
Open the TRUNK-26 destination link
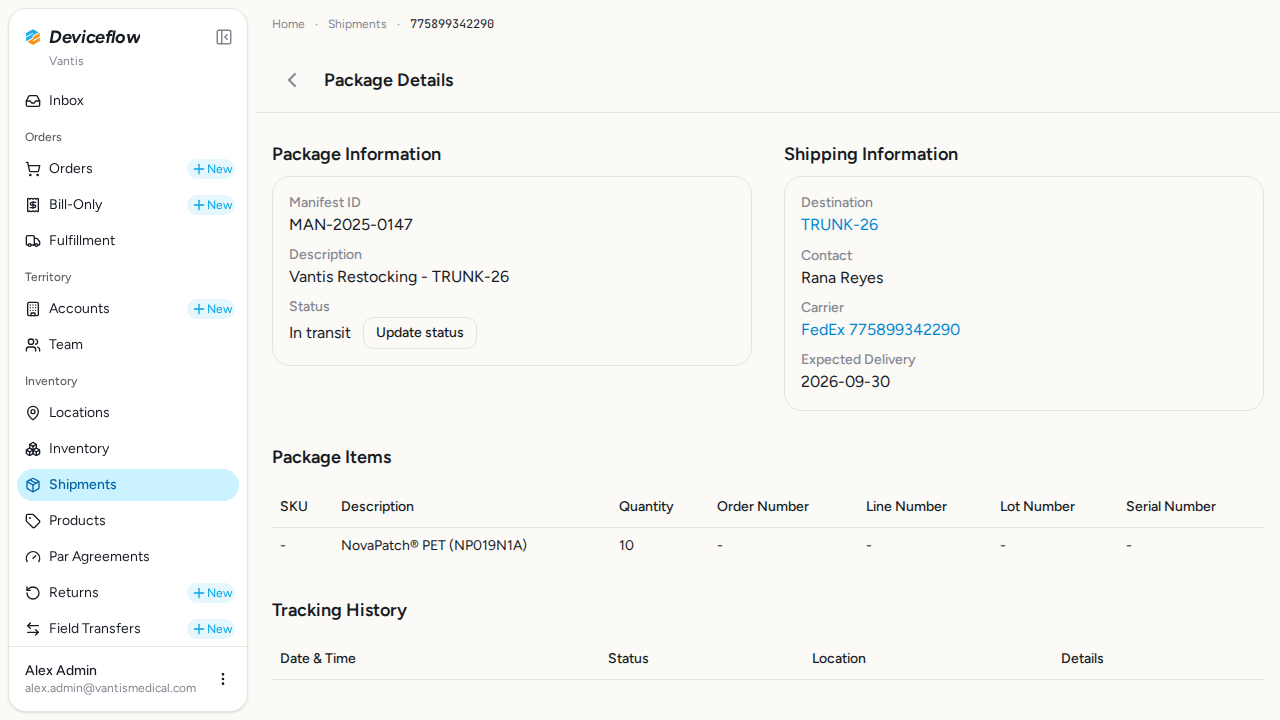(840, 225)
